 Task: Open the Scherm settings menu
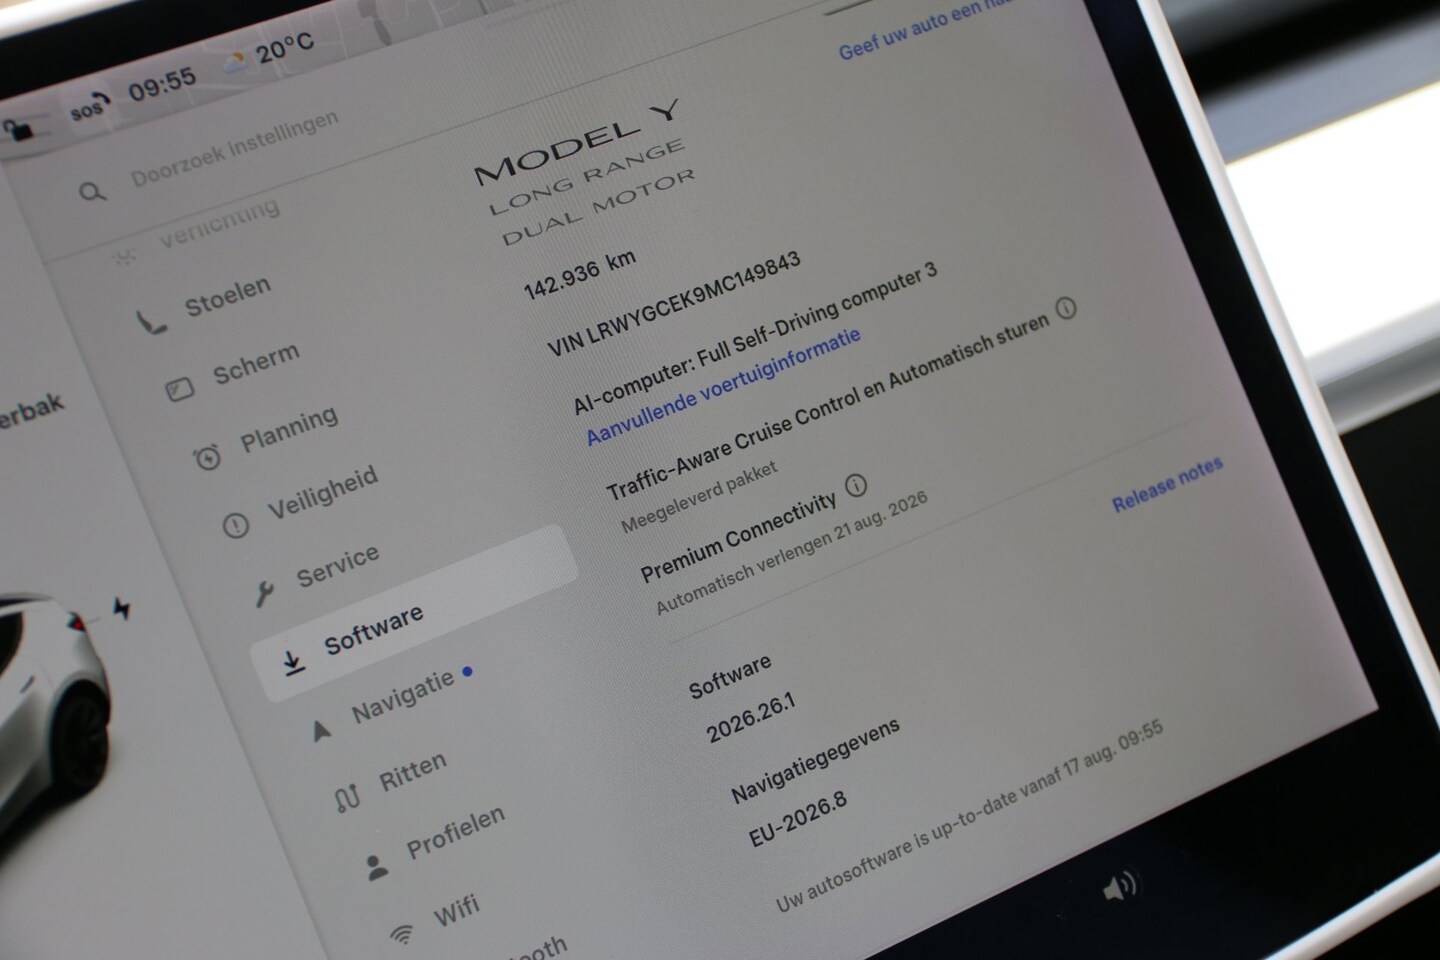(256, 364)
